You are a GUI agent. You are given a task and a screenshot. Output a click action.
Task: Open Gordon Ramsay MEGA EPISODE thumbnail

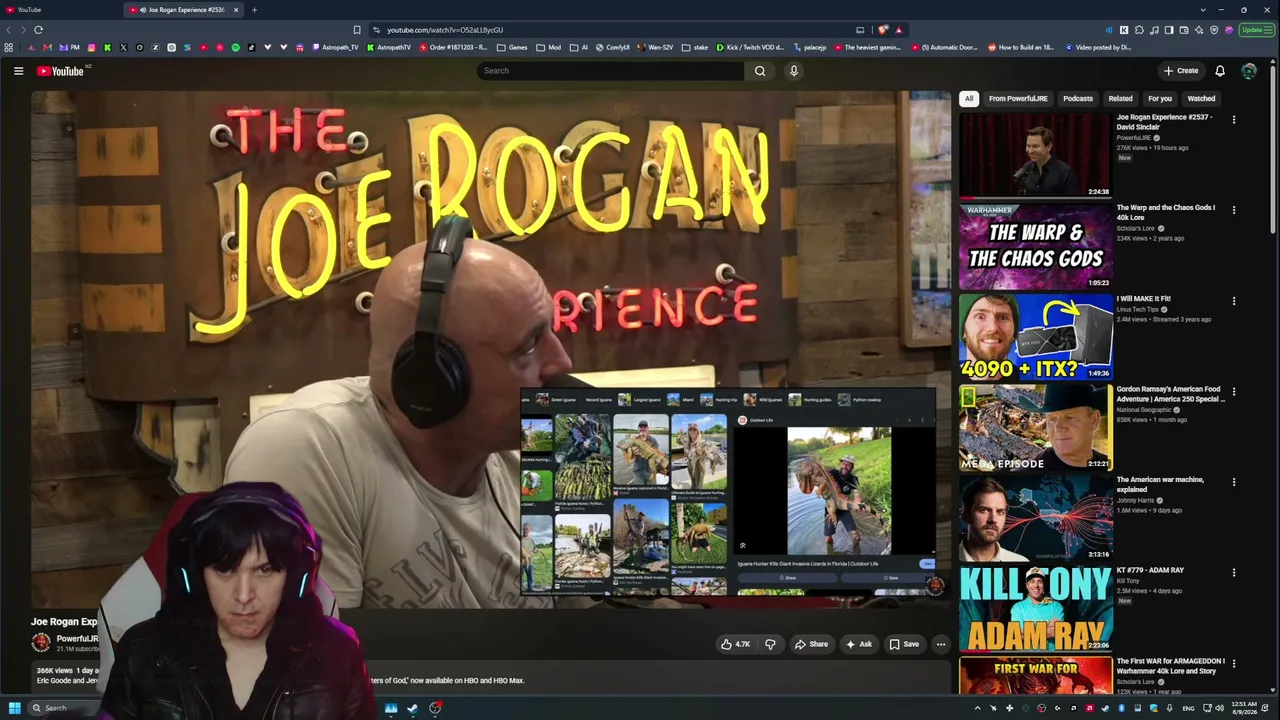point(1035,428)
